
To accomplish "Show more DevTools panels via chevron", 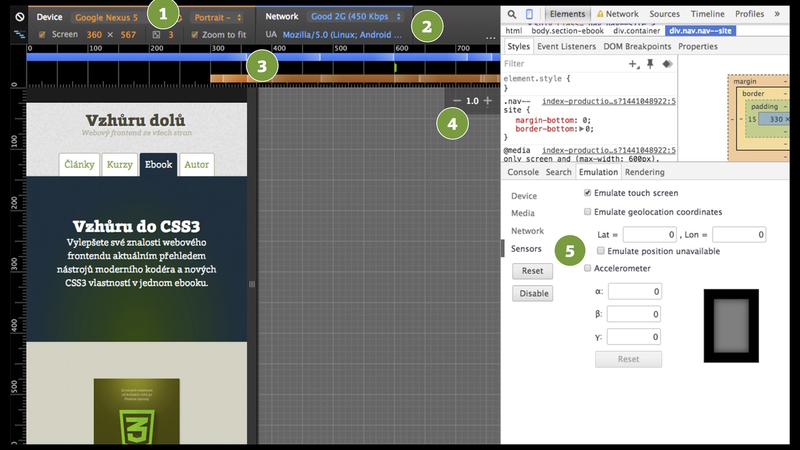I will [x=777, y=15].
